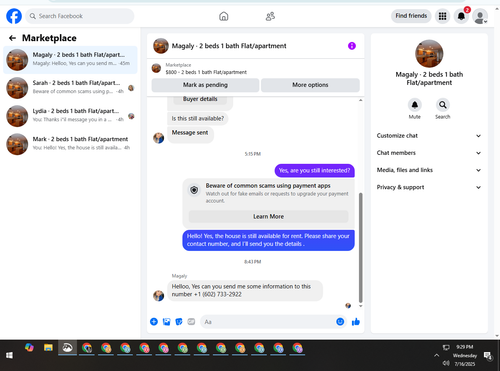The image size is (500, 371).
Task: Open Mark conversation in list
Action: point(70,144)
